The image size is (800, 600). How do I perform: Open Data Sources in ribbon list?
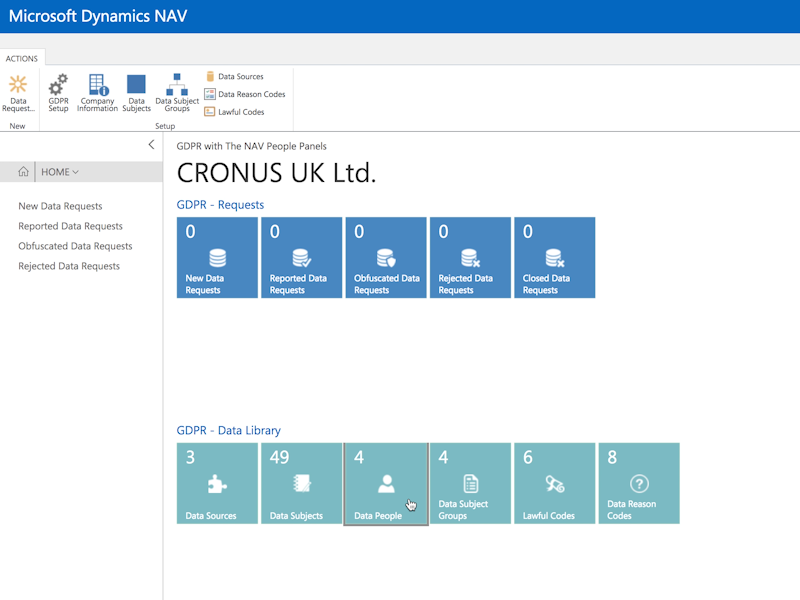[x=235, y=77]
